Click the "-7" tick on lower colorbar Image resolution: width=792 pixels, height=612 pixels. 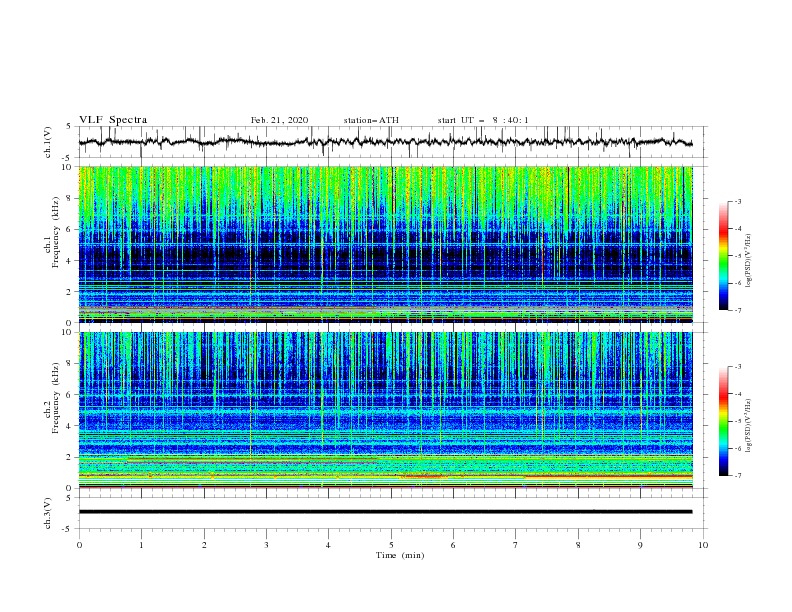(737, 475)
